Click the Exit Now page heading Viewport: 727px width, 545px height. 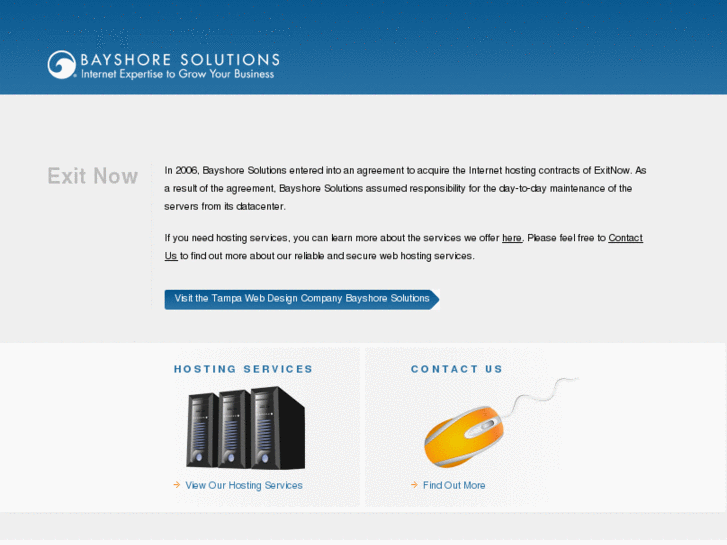[x=93, y=176]
